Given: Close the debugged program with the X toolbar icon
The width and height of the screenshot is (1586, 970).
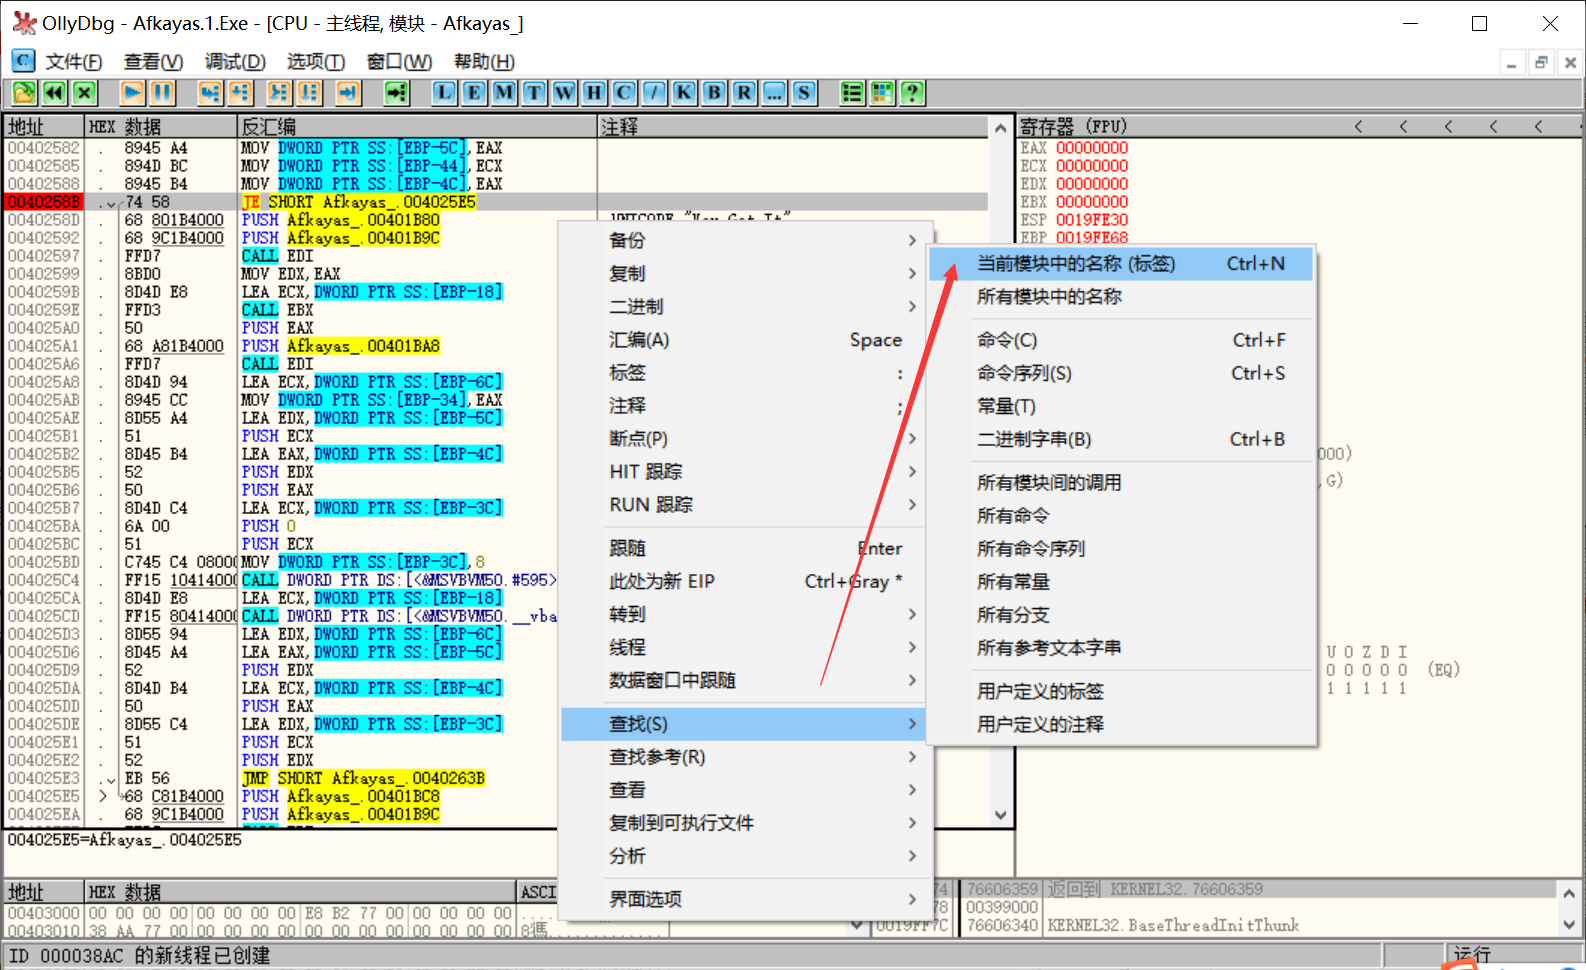Looking at the screenshot, I should (x=85, y=93).
